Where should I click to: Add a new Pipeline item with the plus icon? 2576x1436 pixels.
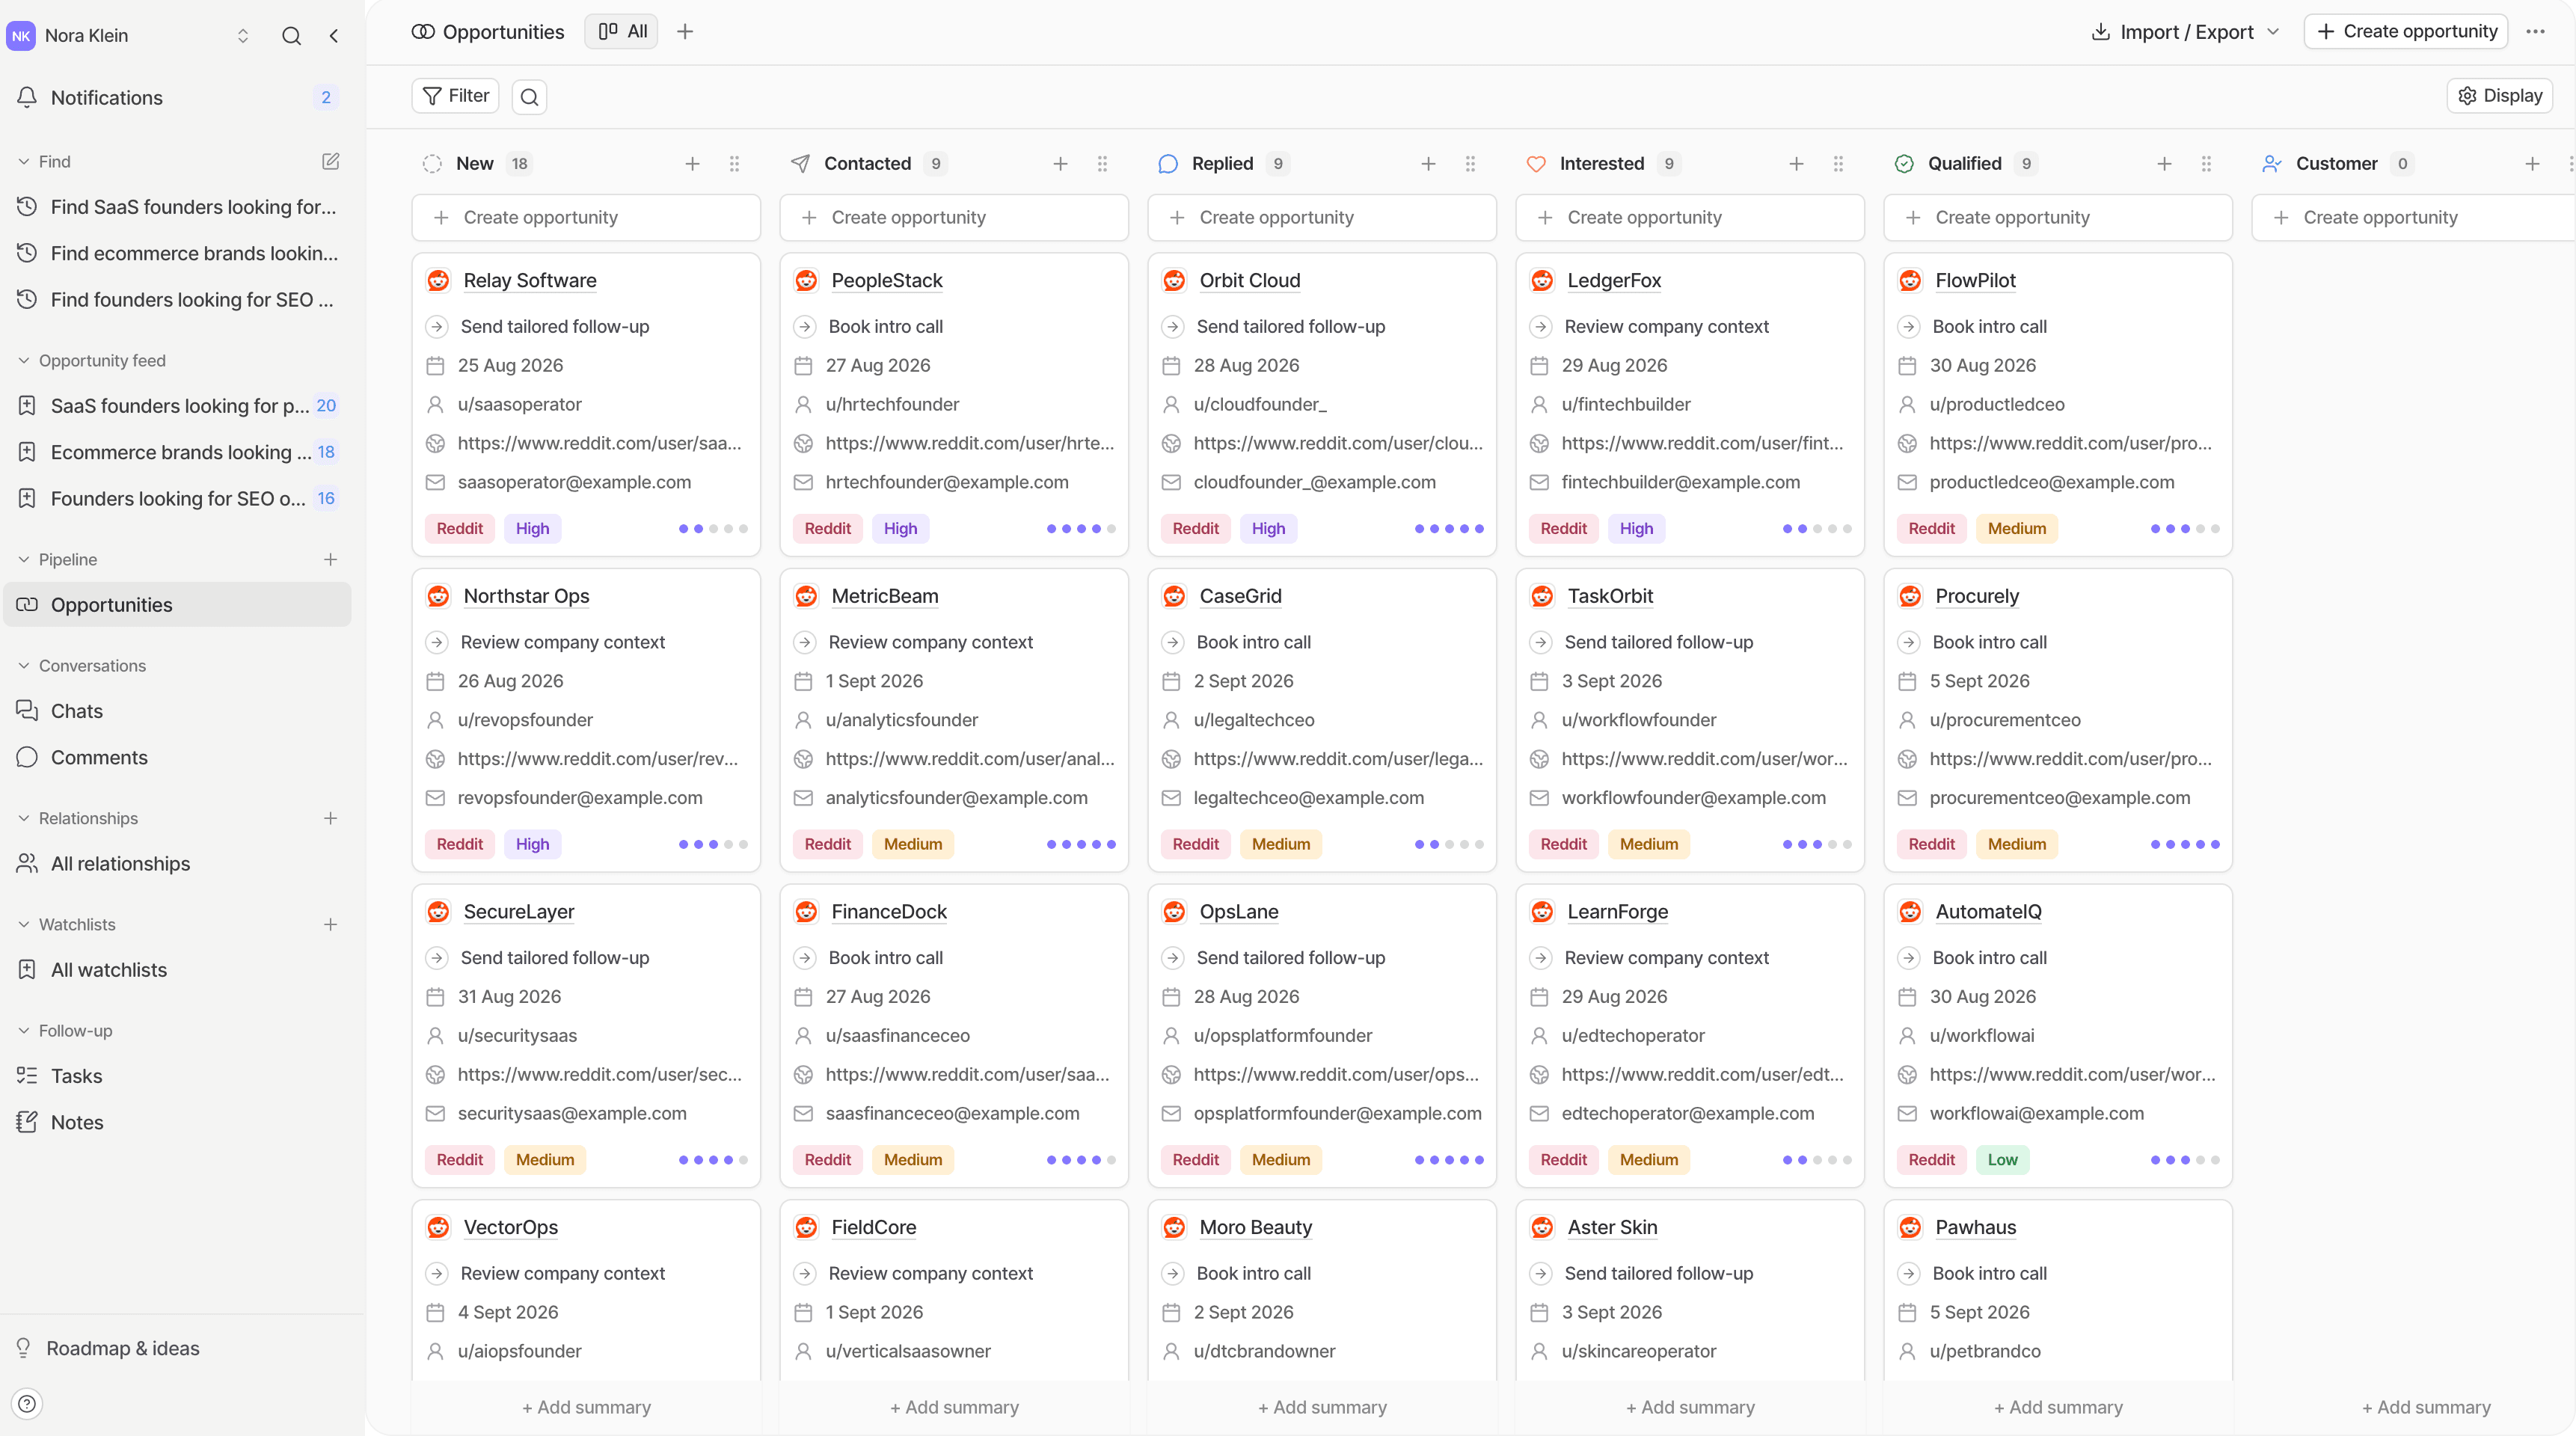pos(330,559)
